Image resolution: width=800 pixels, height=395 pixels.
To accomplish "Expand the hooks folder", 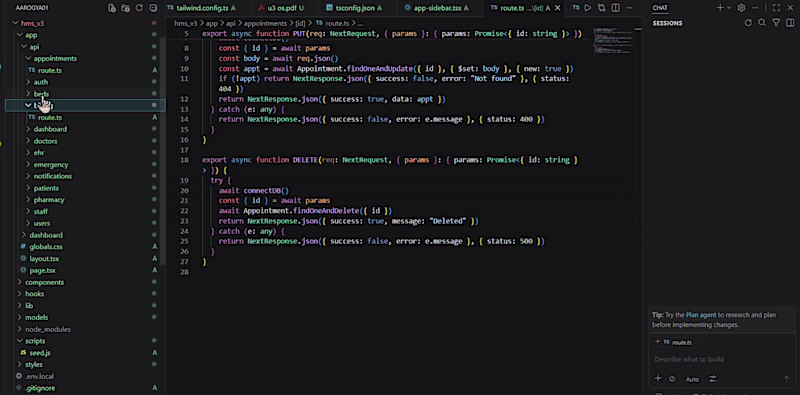I will (x=85, y=294).
